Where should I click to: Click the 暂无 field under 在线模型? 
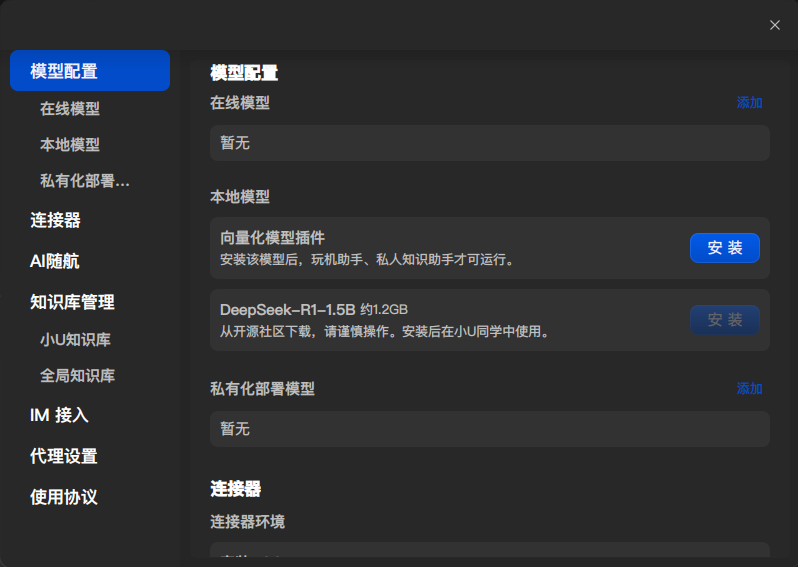pyautogui.click(x=490, y=143)
